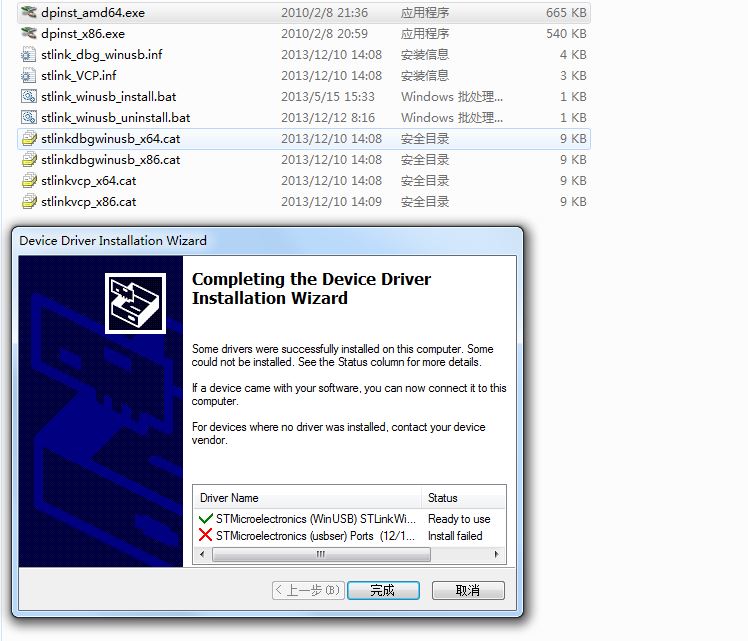
Task: Select file name stlinkvcp_x64.cat
Action: pyautogui.click(x=89, y=181)
